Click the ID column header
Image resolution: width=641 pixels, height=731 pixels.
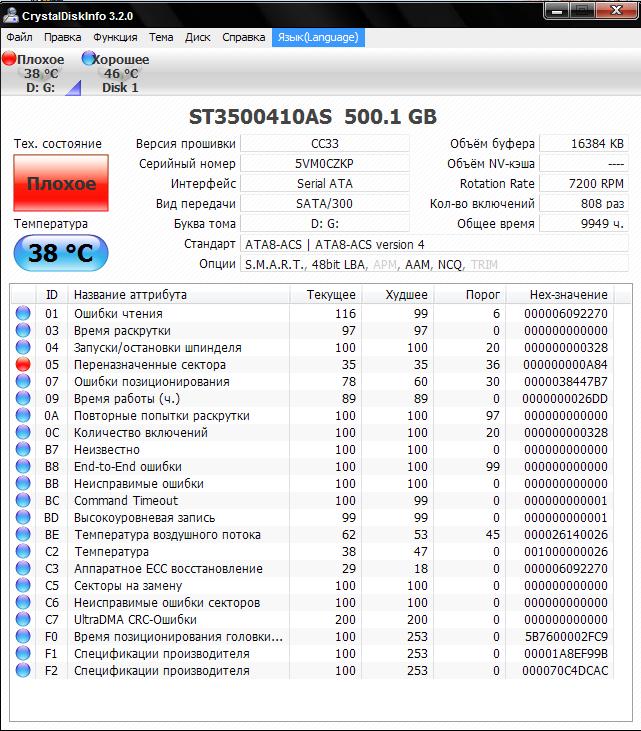tap(52, 295)
